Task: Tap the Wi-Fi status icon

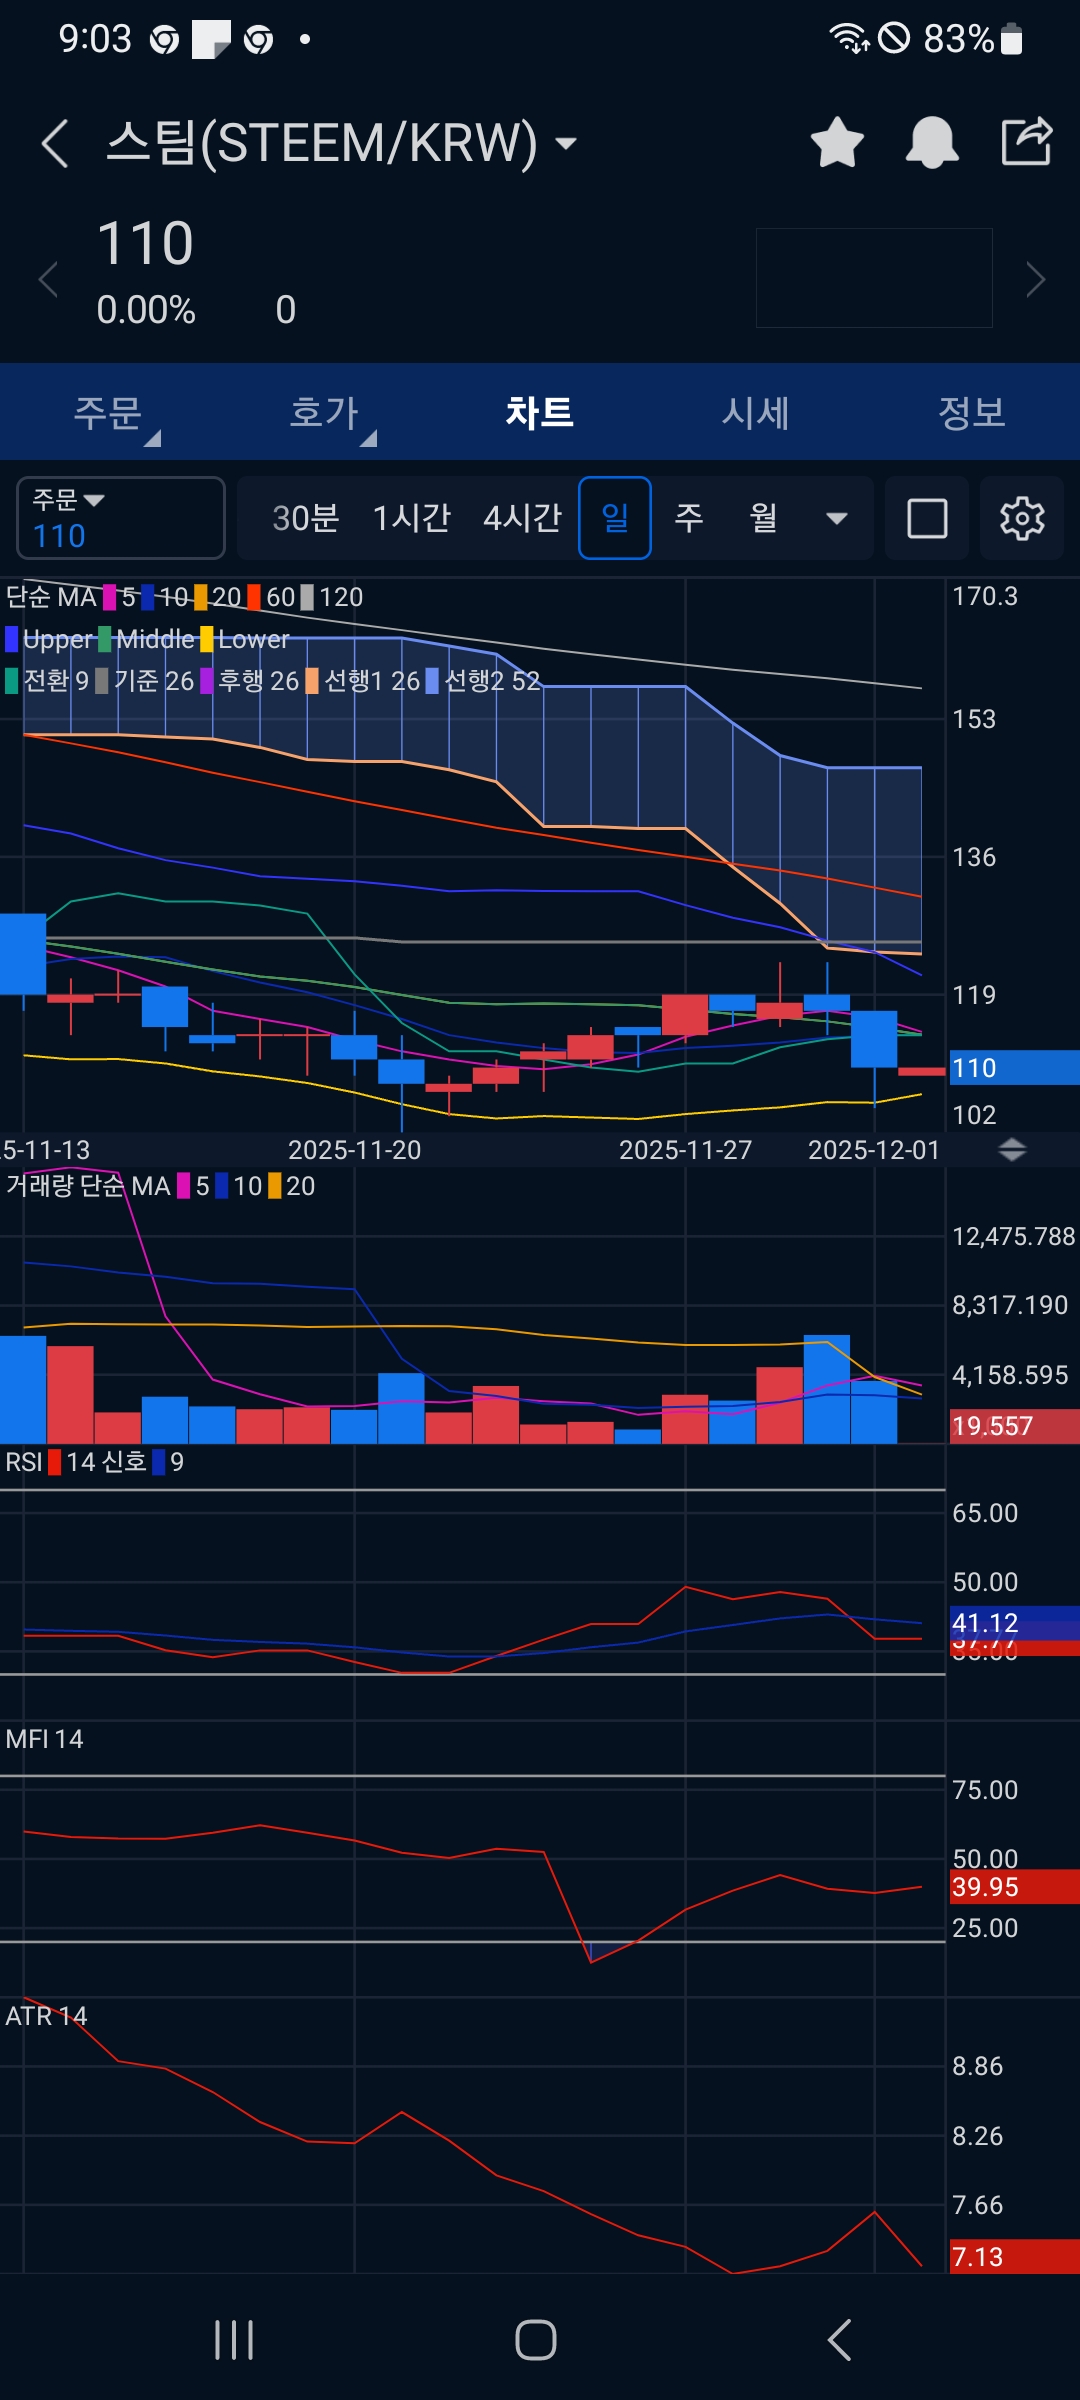Action: click(x=849, y=38)
